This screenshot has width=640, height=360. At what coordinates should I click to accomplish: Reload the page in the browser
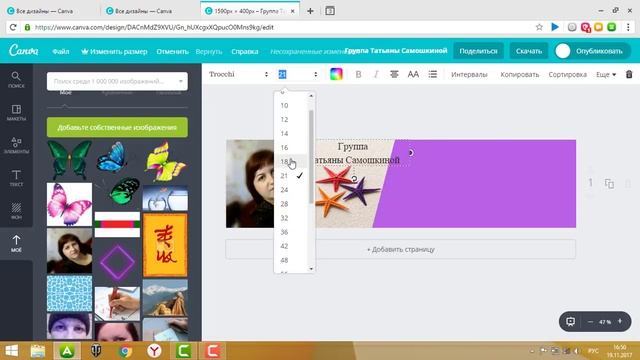13,27
